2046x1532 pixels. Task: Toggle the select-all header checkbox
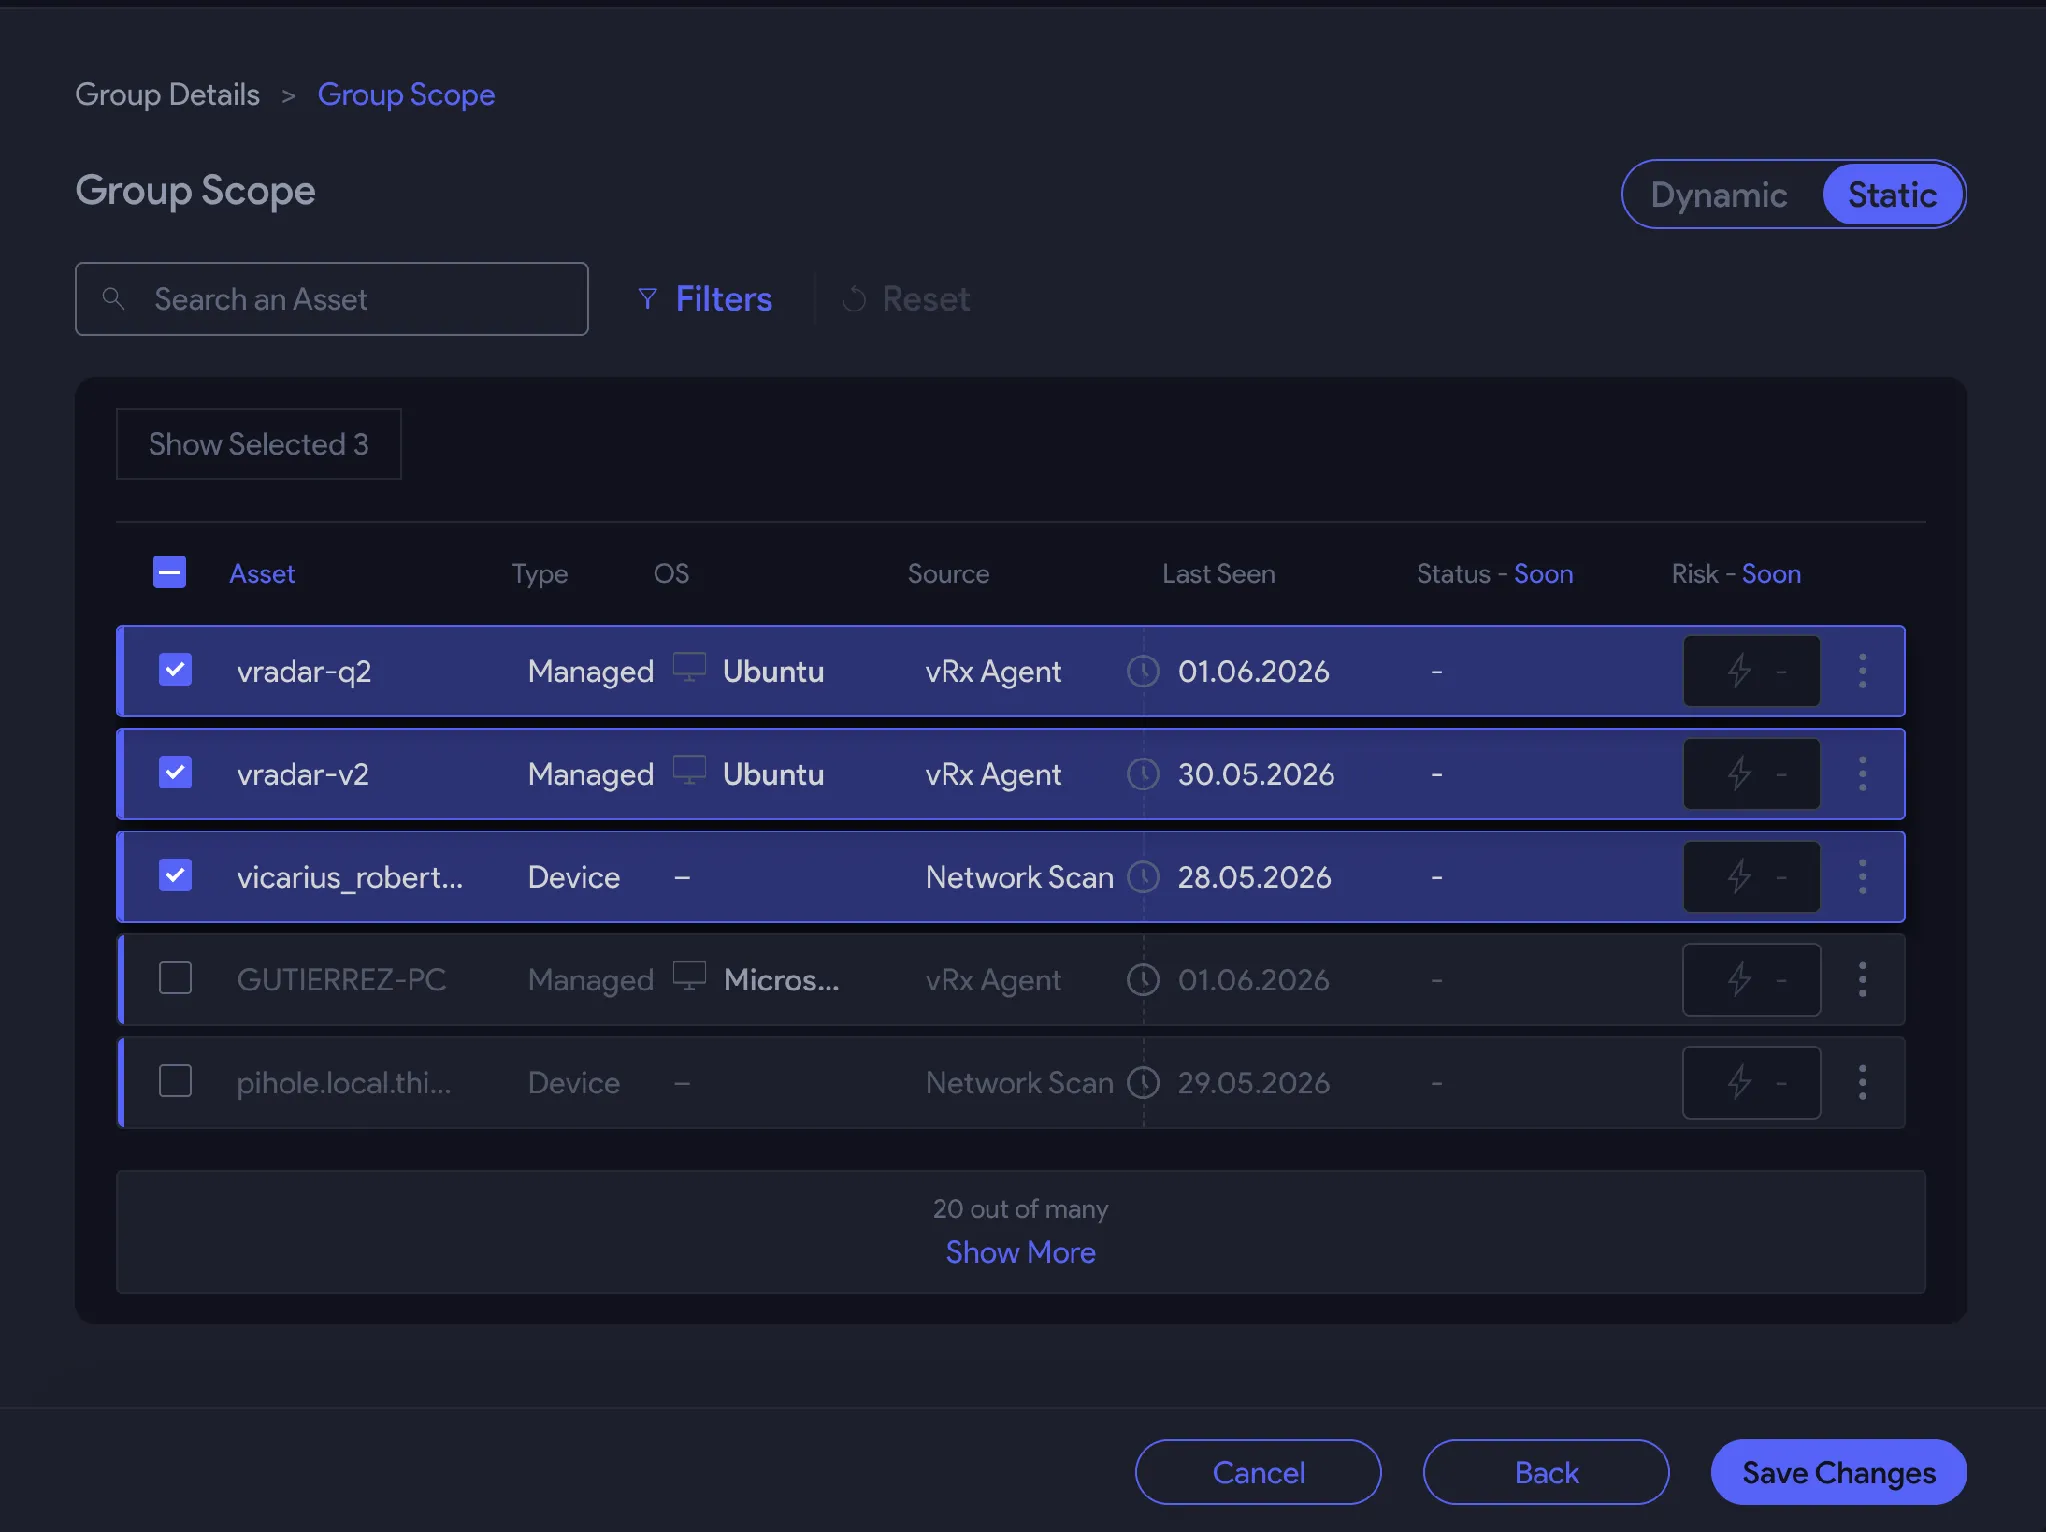(169, 572)
